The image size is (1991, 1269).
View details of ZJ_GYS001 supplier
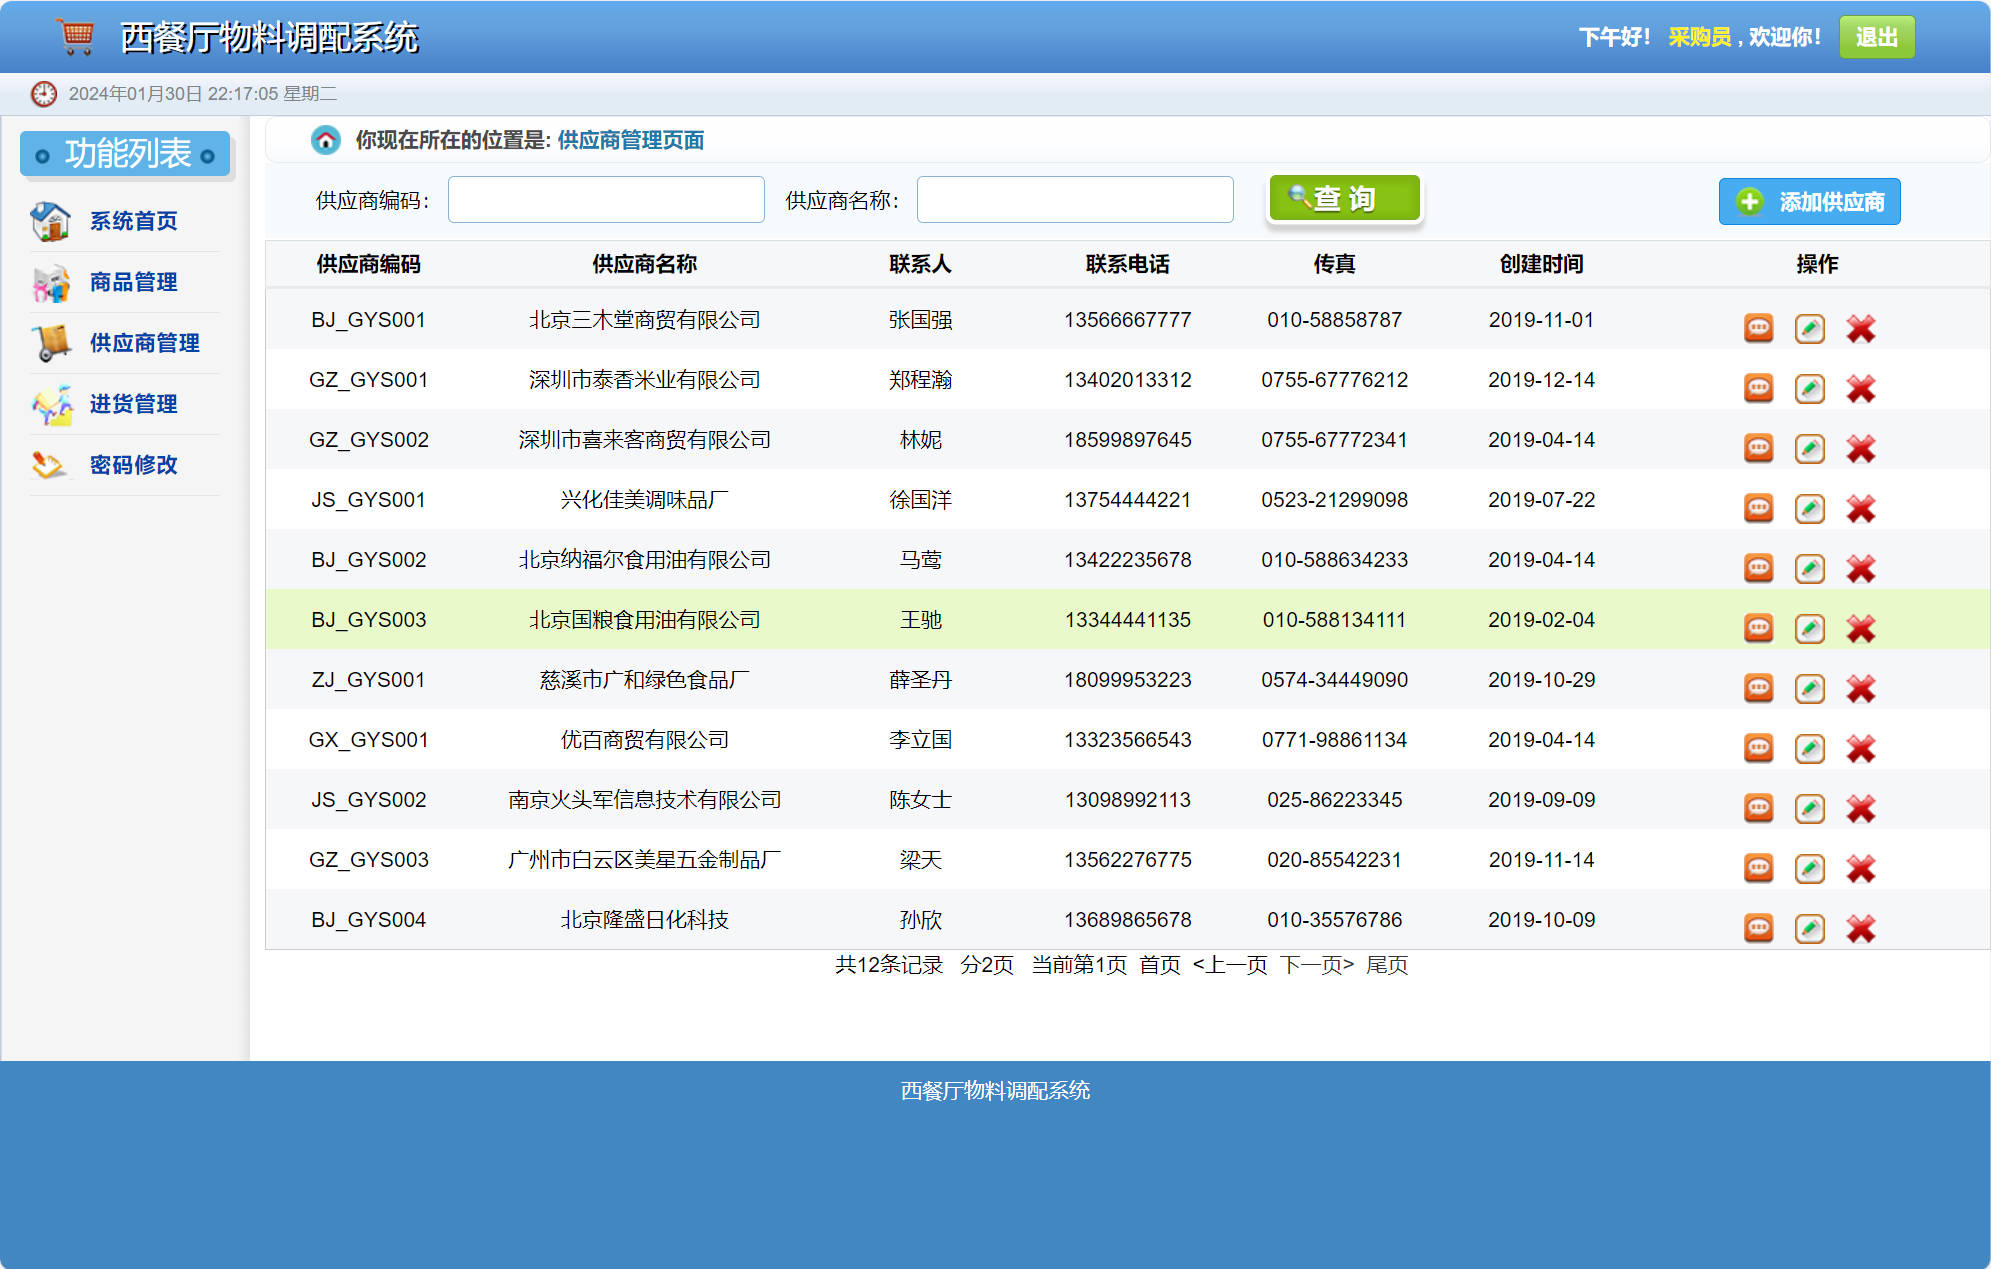[1758, 688]
